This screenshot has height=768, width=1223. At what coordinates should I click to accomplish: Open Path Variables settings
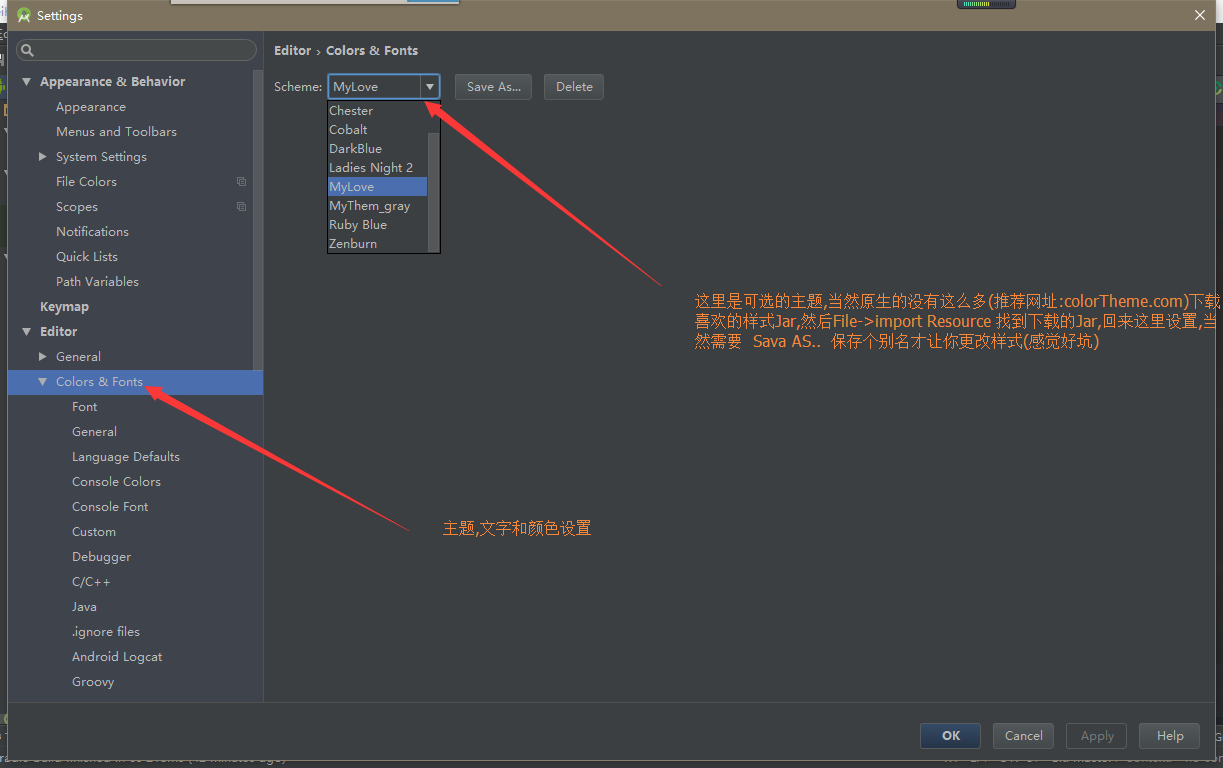(x=97, y=282)
